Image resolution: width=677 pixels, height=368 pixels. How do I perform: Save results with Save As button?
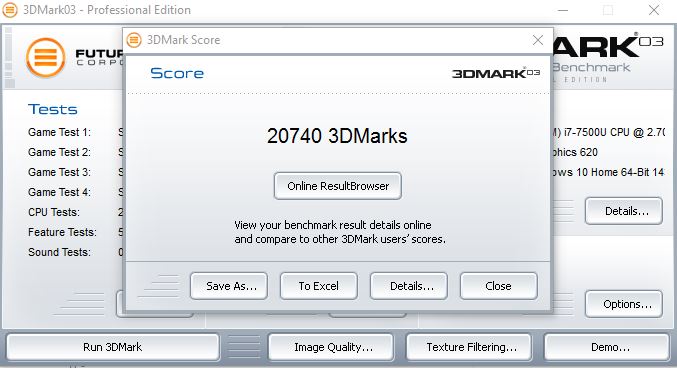229,286
